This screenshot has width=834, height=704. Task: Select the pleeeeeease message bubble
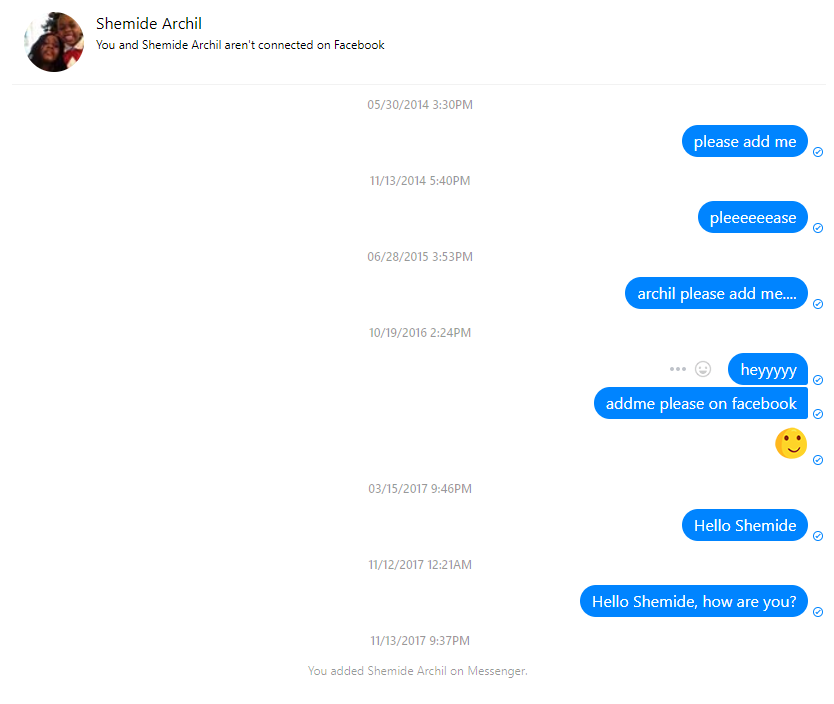tap(753, 217)
